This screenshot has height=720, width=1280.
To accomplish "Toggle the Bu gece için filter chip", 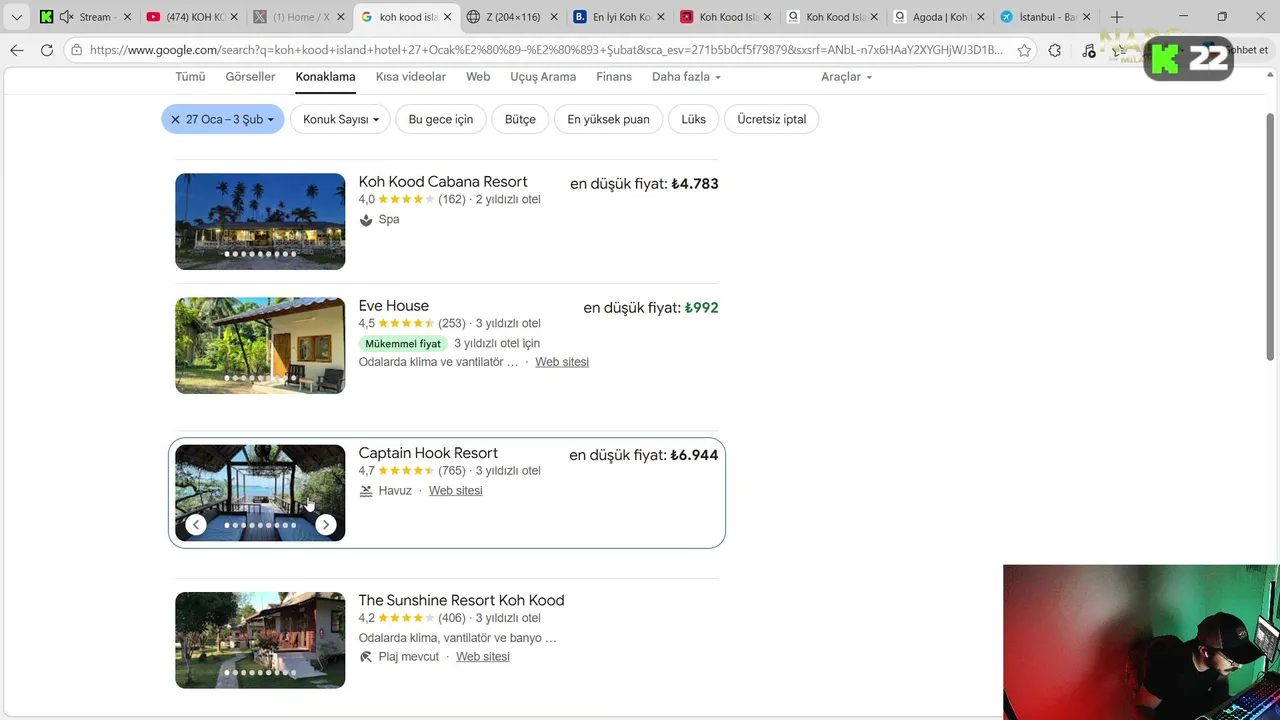I will [441, 119].
